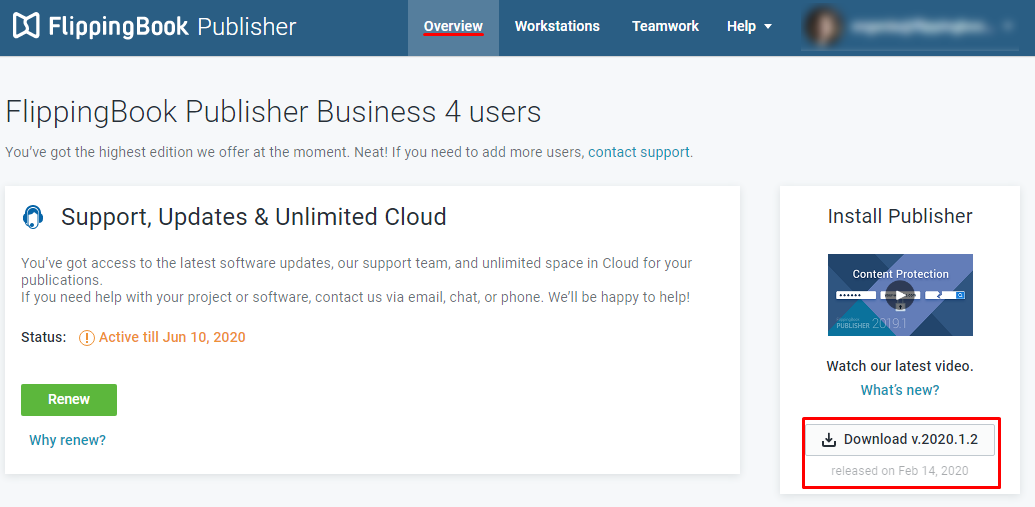Open the blurred account name dropdown
The image size is (1035, 507).
(930, 27)
